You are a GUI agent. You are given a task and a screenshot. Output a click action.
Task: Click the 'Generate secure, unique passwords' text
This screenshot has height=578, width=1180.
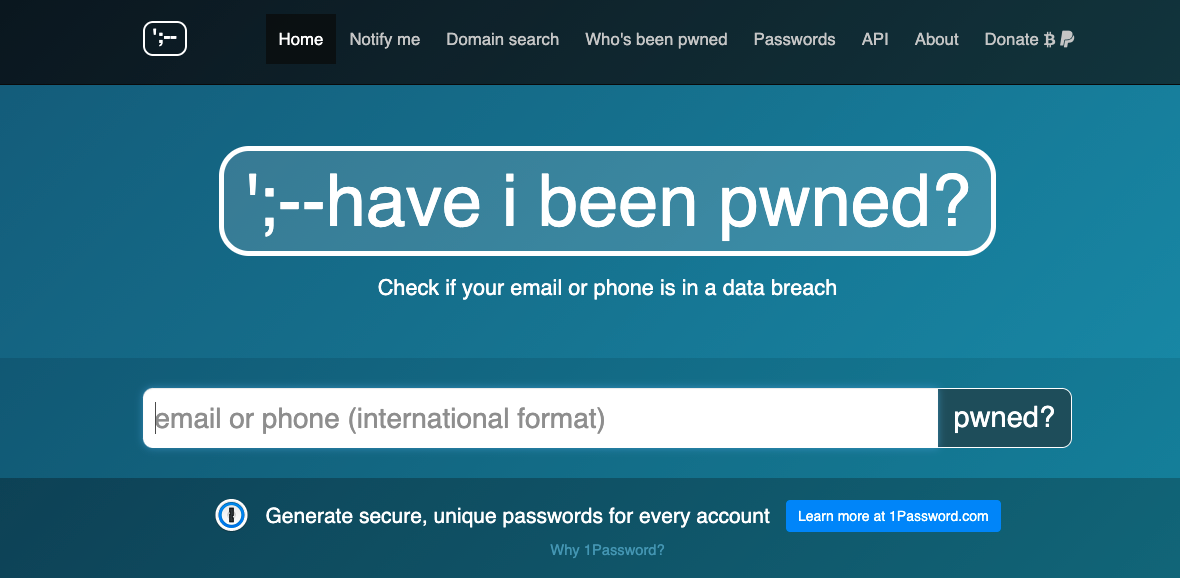click(x=518, y=516)
